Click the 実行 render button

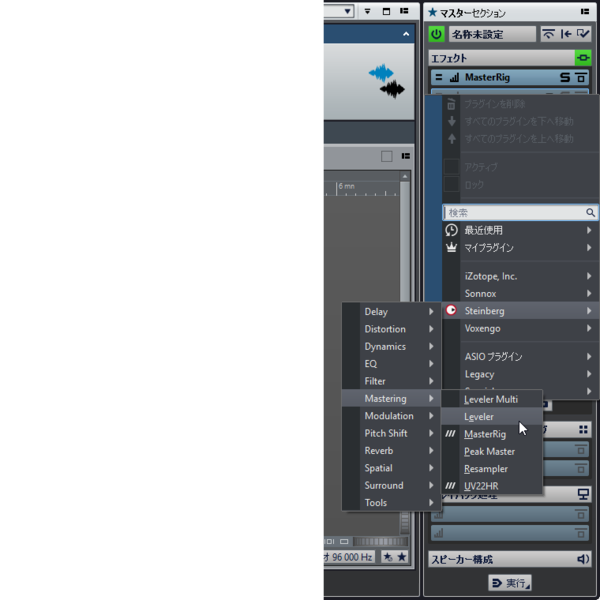510,583
